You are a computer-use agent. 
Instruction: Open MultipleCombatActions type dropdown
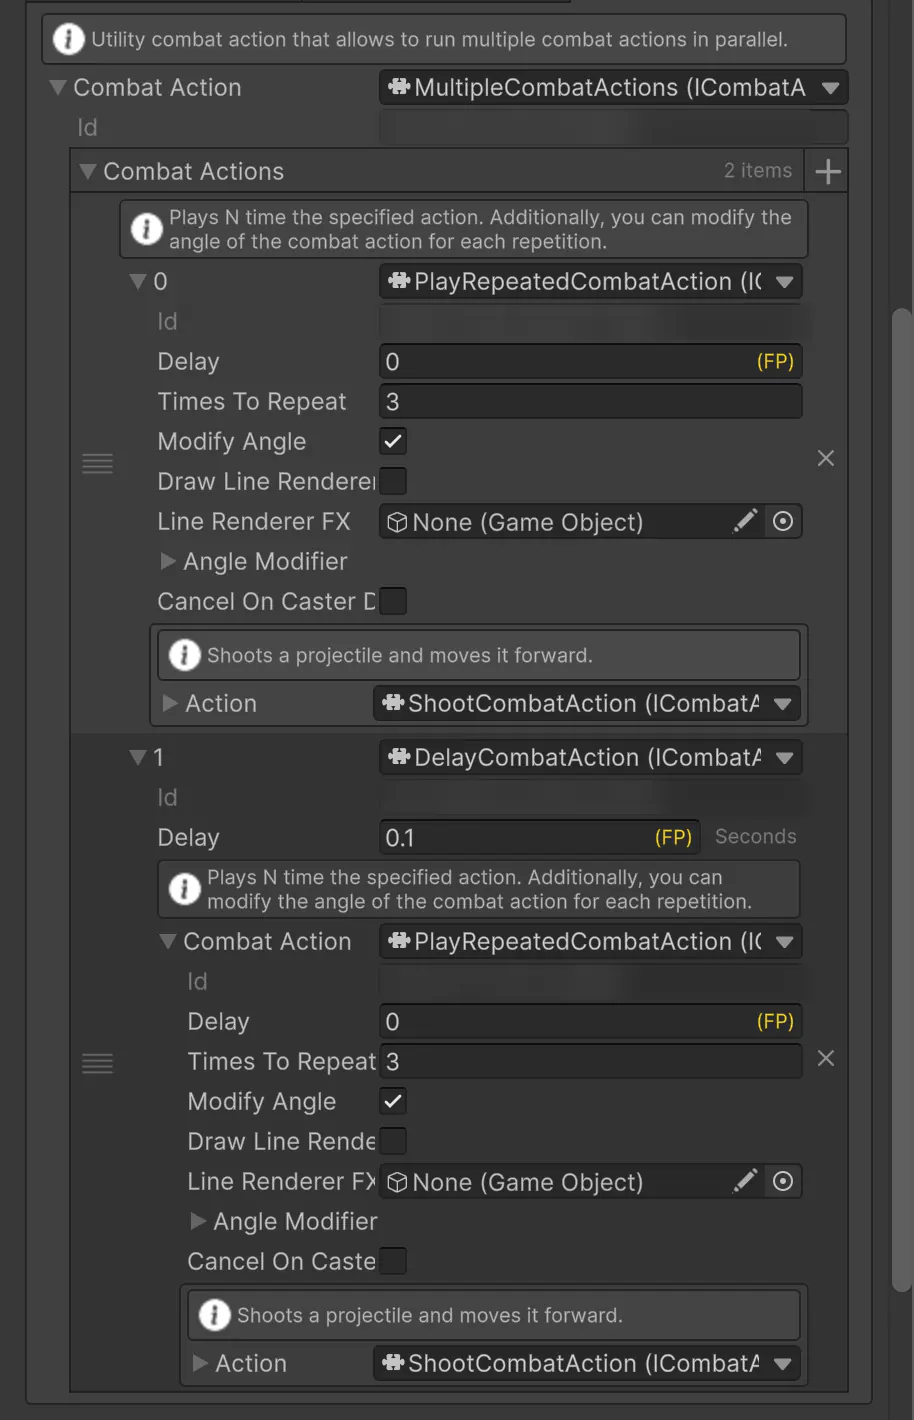613,87
